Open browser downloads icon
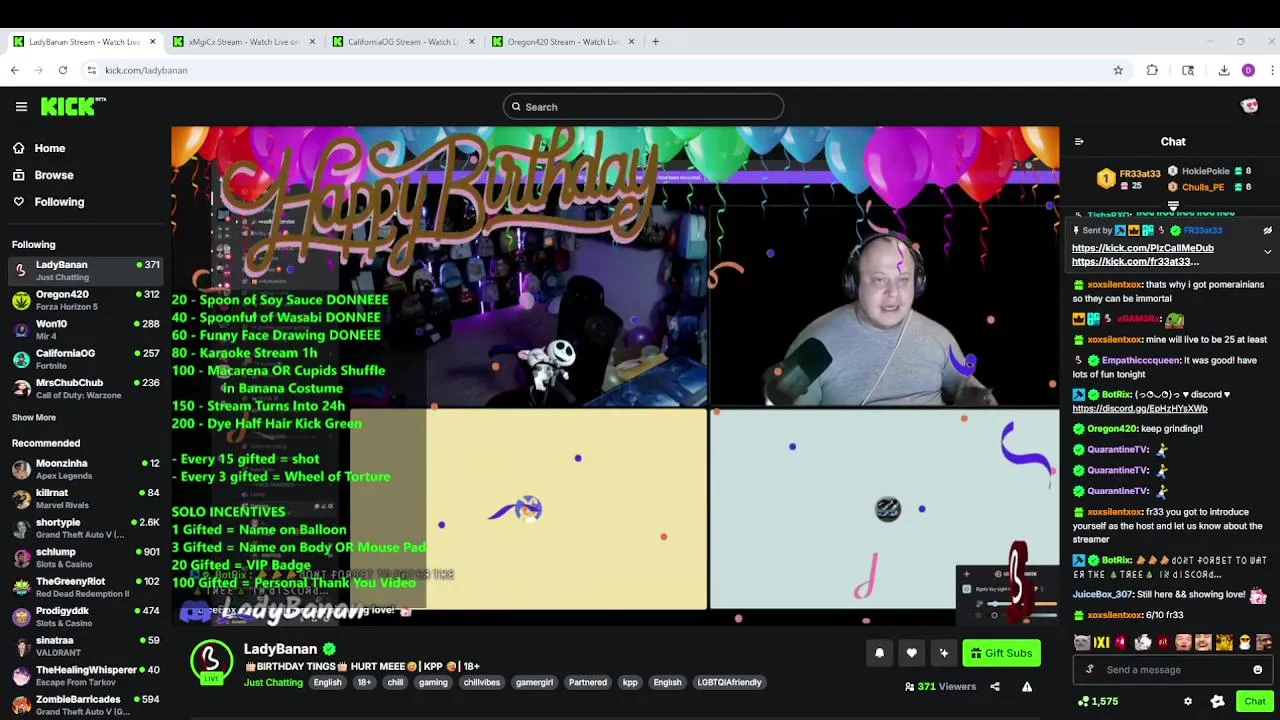 pyautogui.click(x=1223, y=70)
